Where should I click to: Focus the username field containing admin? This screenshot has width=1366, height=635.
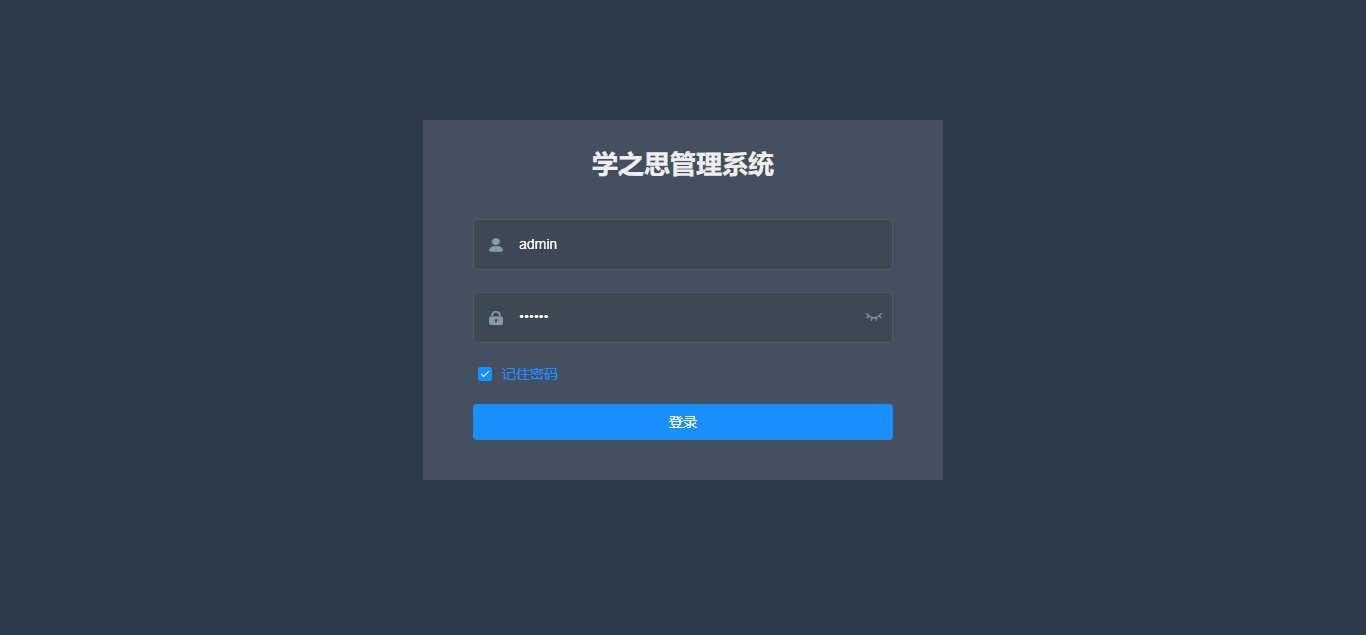683,244
